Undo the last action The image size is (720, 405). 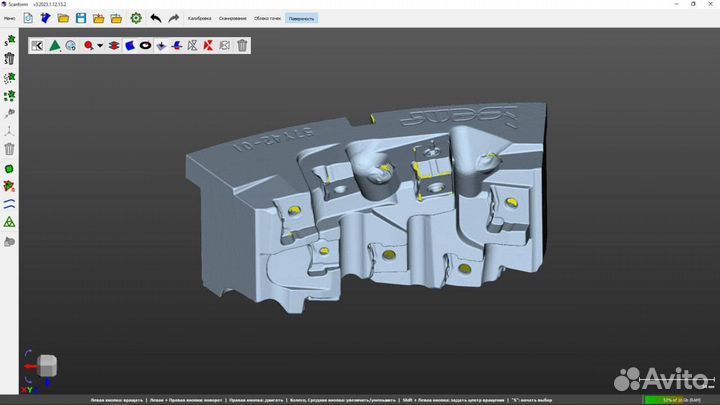156,18
